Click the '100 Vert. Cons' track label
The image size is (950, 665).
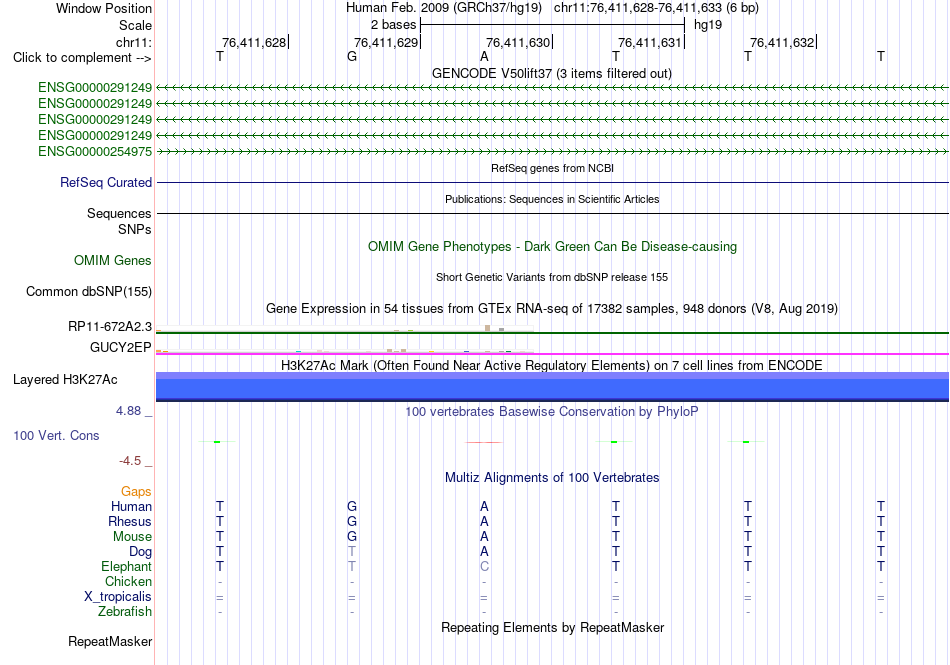56,435
